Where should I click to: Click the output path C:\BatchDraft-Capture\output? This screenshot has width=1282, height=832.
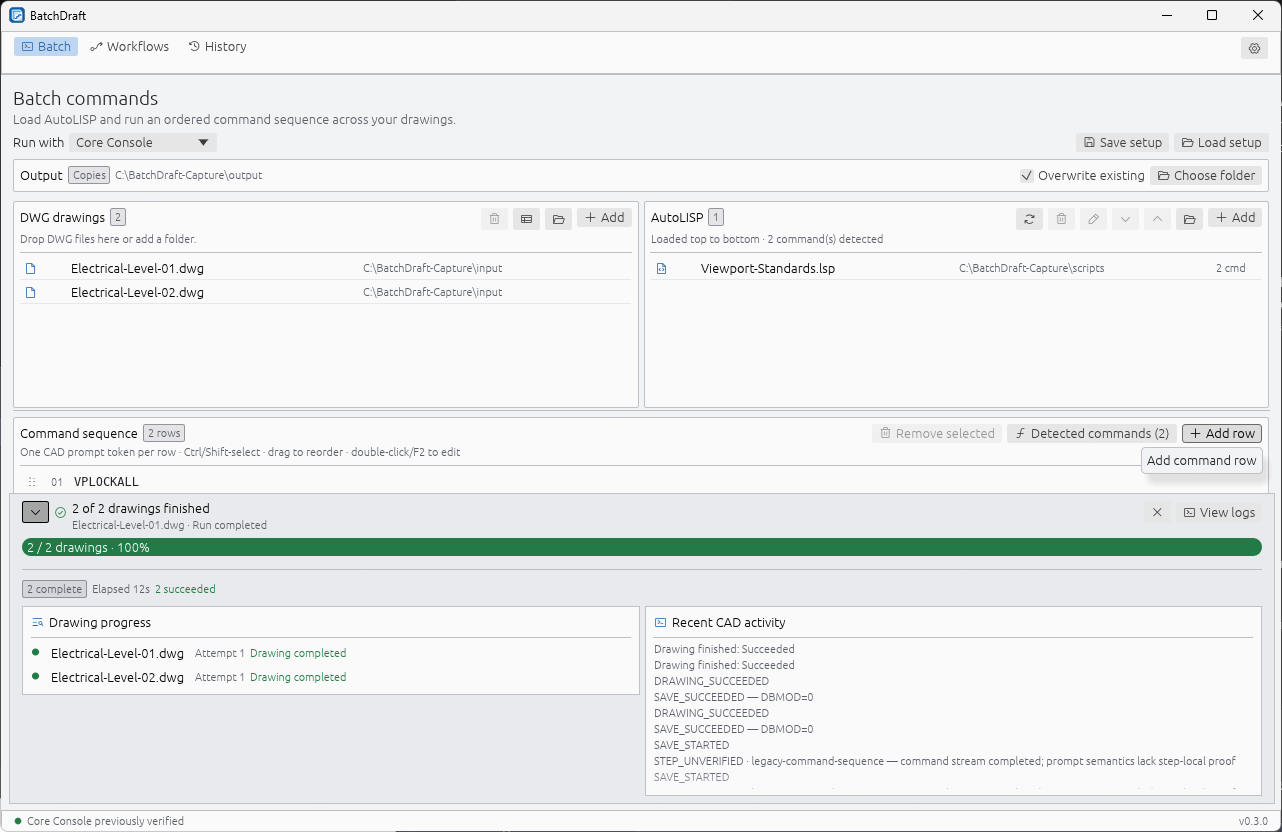188,176
